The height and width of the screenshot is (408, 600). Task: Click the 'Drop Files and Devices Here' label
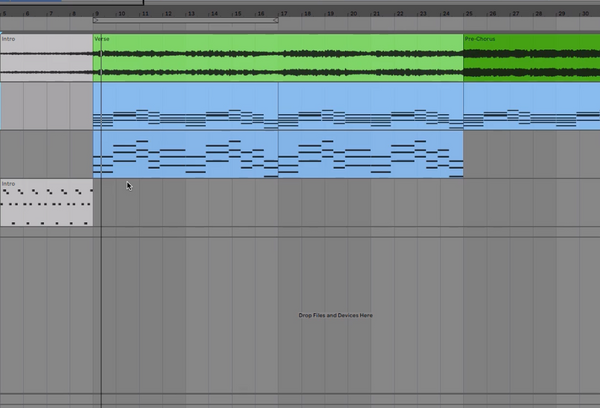(336, 315)
